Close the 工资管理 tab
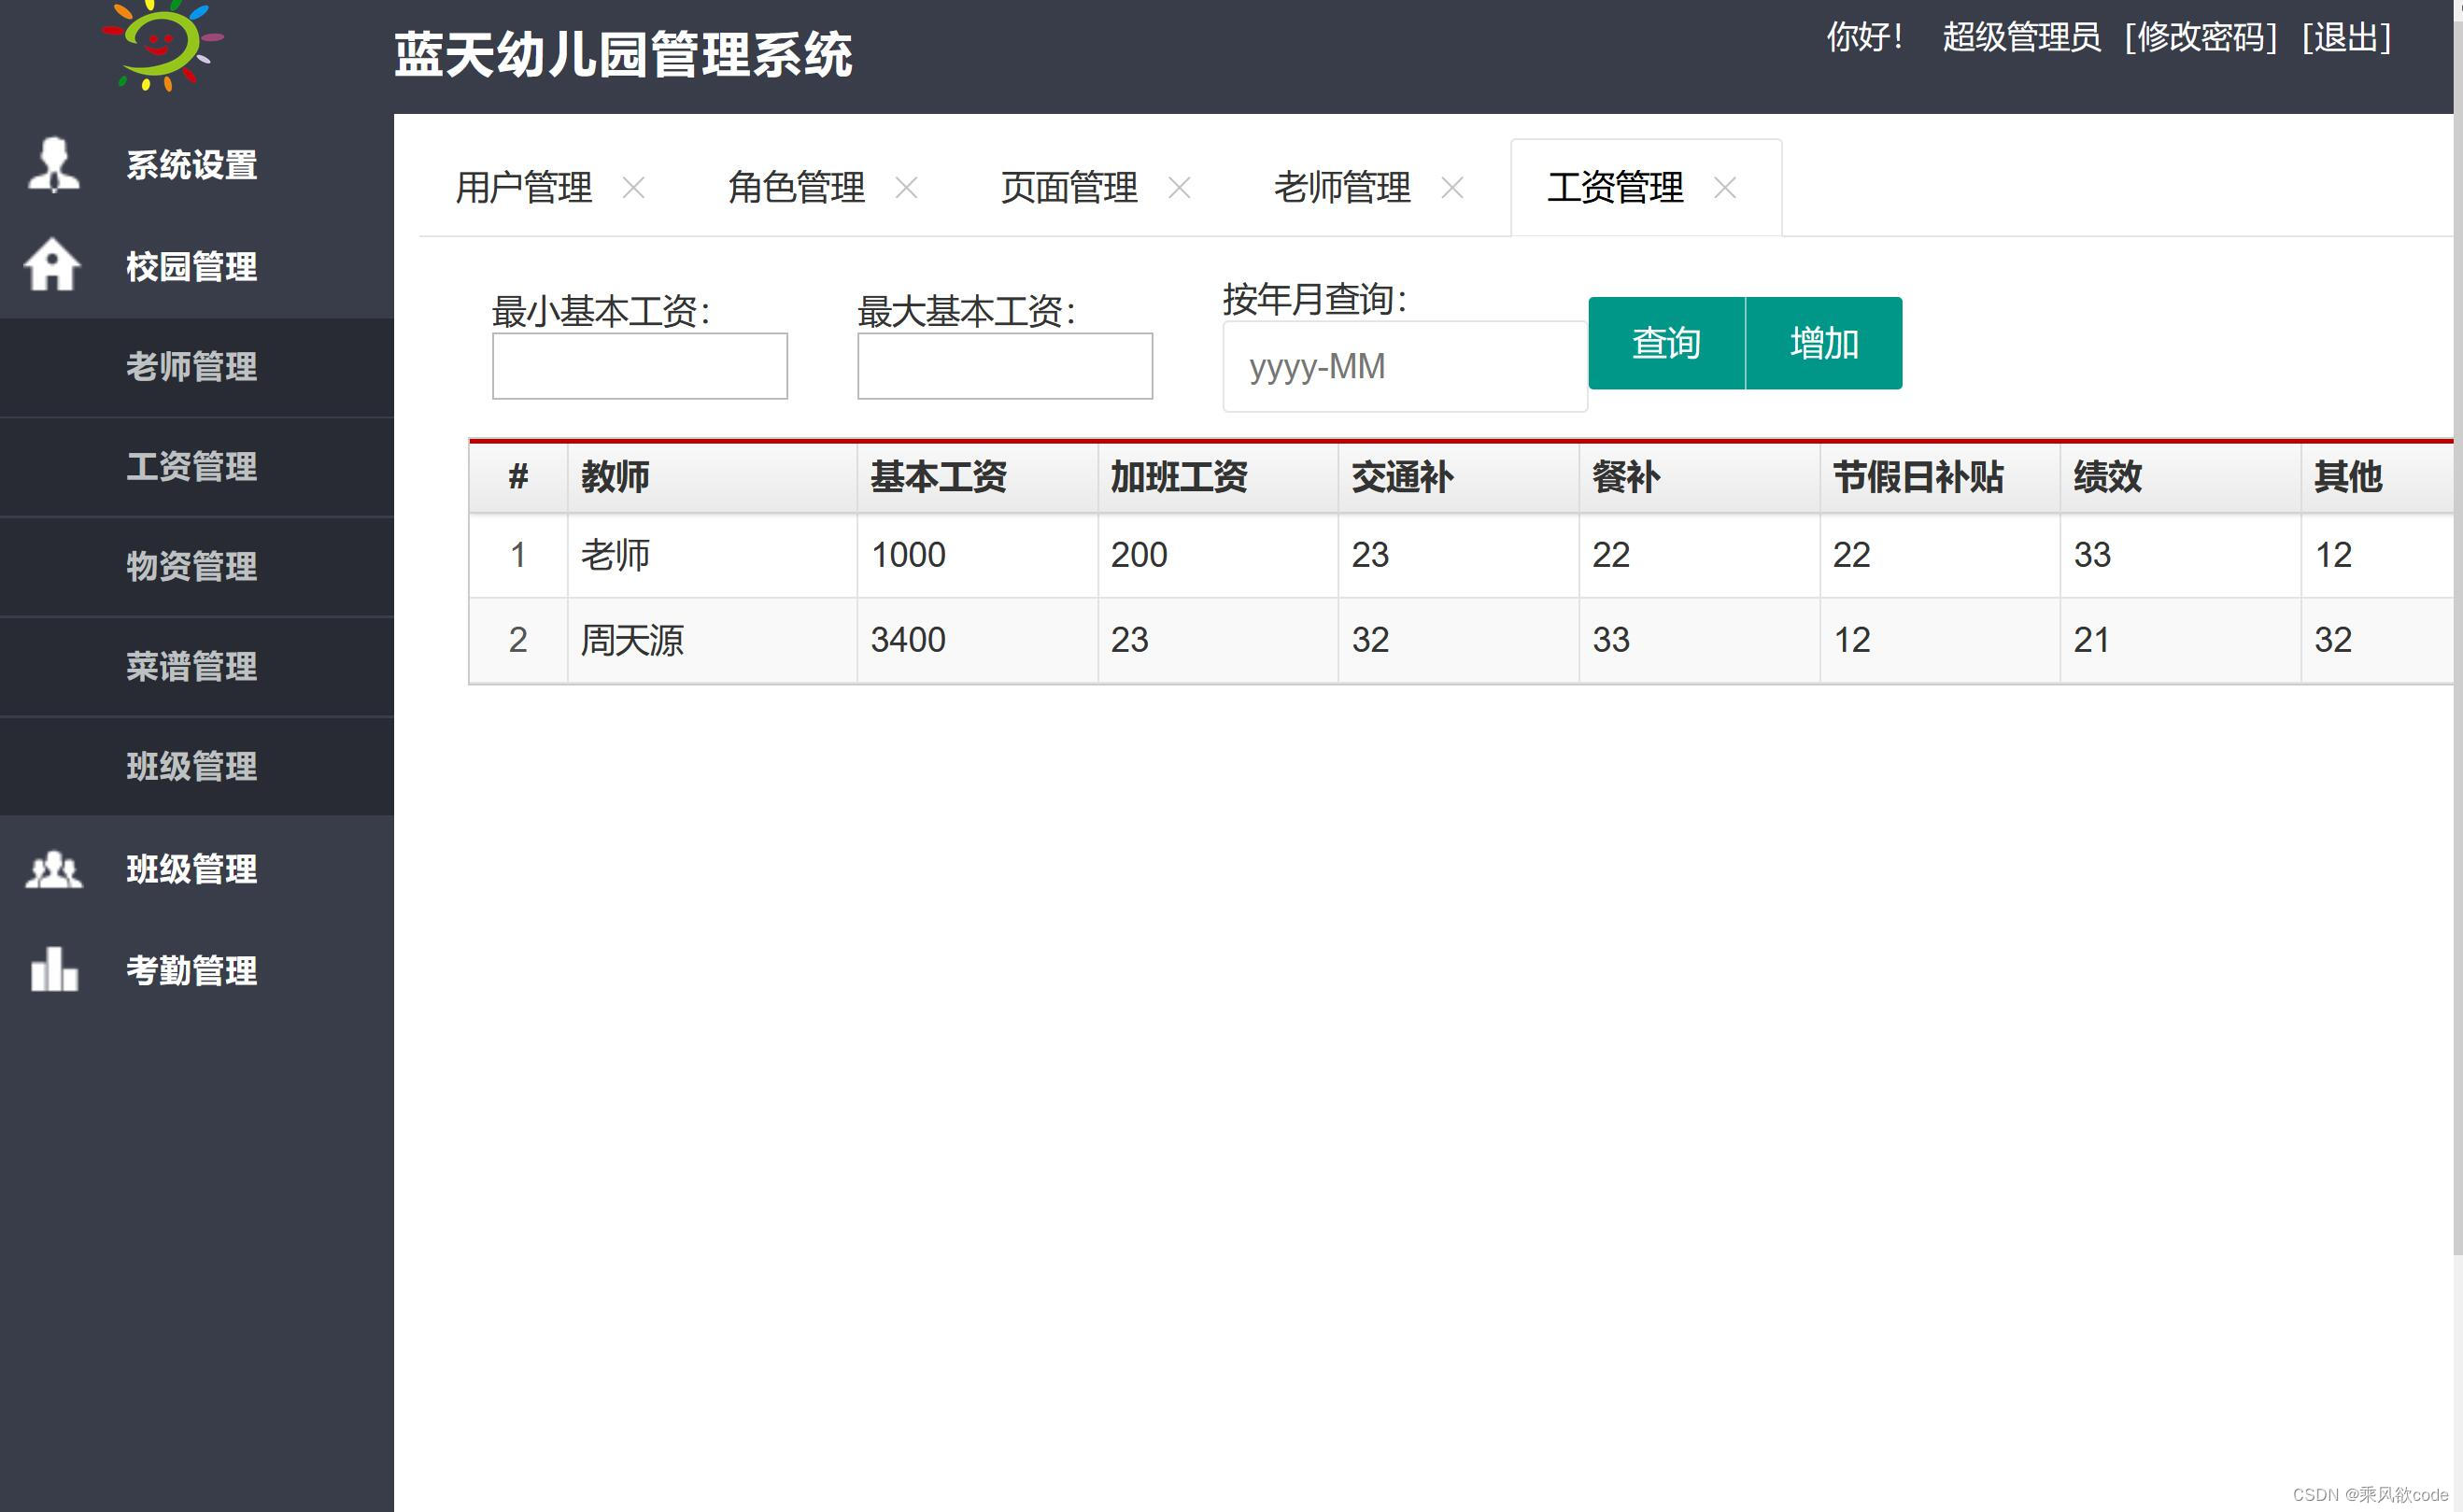This screenshot has height=1512, width=2463. [1725, 188]
